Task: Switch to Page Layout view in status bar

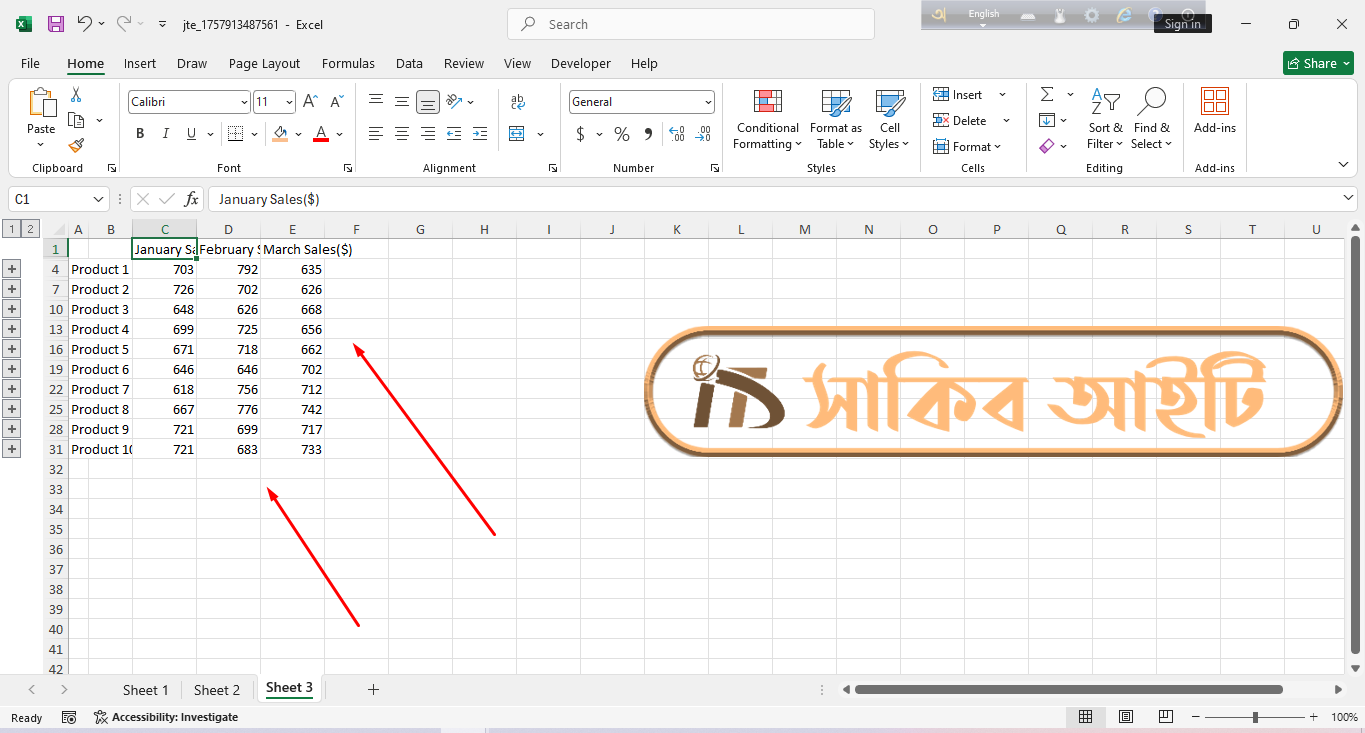Action: click(x=1126, y=717)
